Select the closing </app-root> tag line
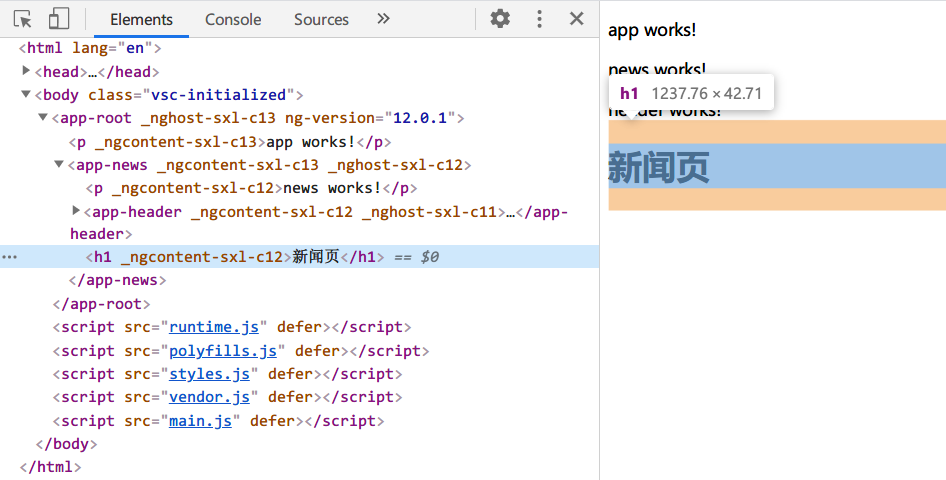The height and width of the screenshot is (480, 946). [101, 304]
